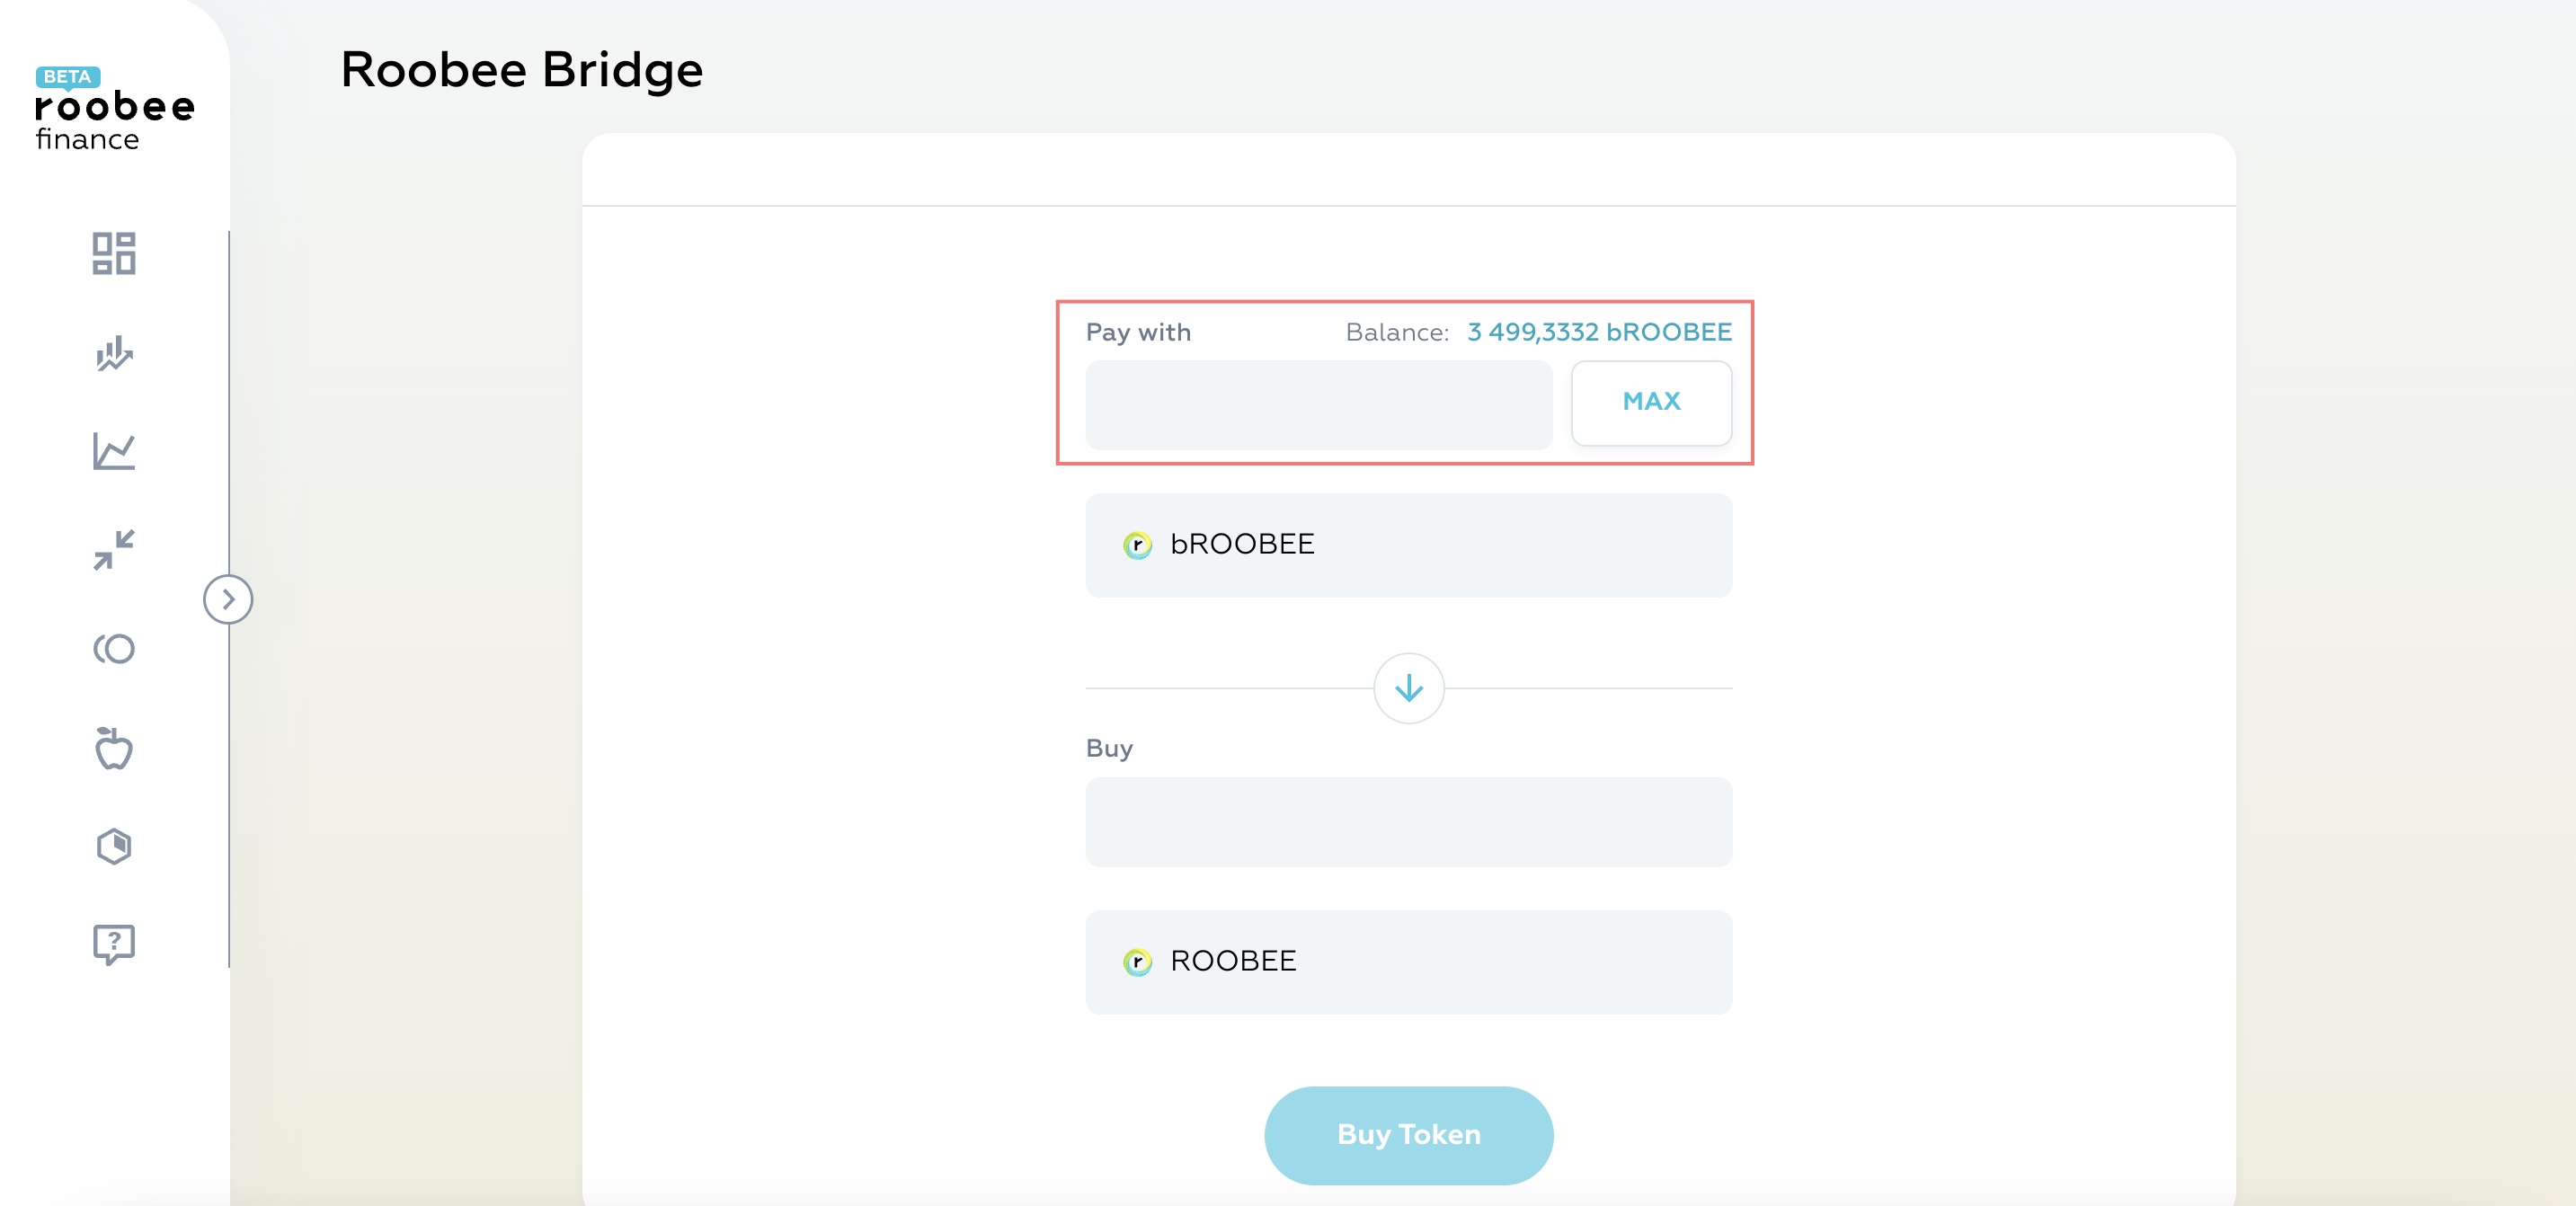Click the Buy Token button
The height and width of the screenshot is (1206, 2576).
pos(1409,1135)
